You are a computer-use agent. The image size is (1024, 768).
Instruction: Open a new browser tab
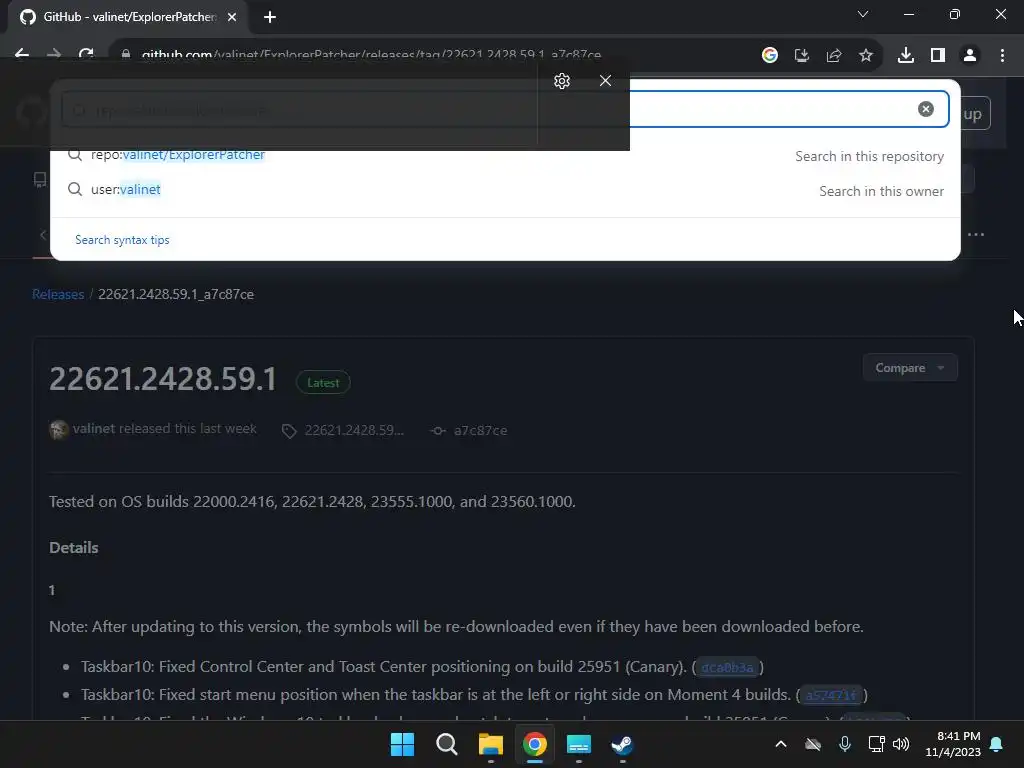270,17
